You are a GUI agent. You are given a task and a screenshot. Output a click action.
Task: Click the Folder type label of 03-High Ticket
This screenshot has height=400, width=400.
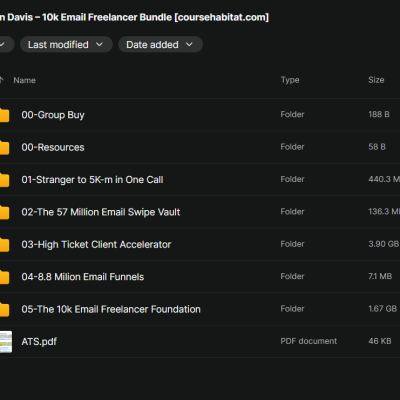click(292, 244)
